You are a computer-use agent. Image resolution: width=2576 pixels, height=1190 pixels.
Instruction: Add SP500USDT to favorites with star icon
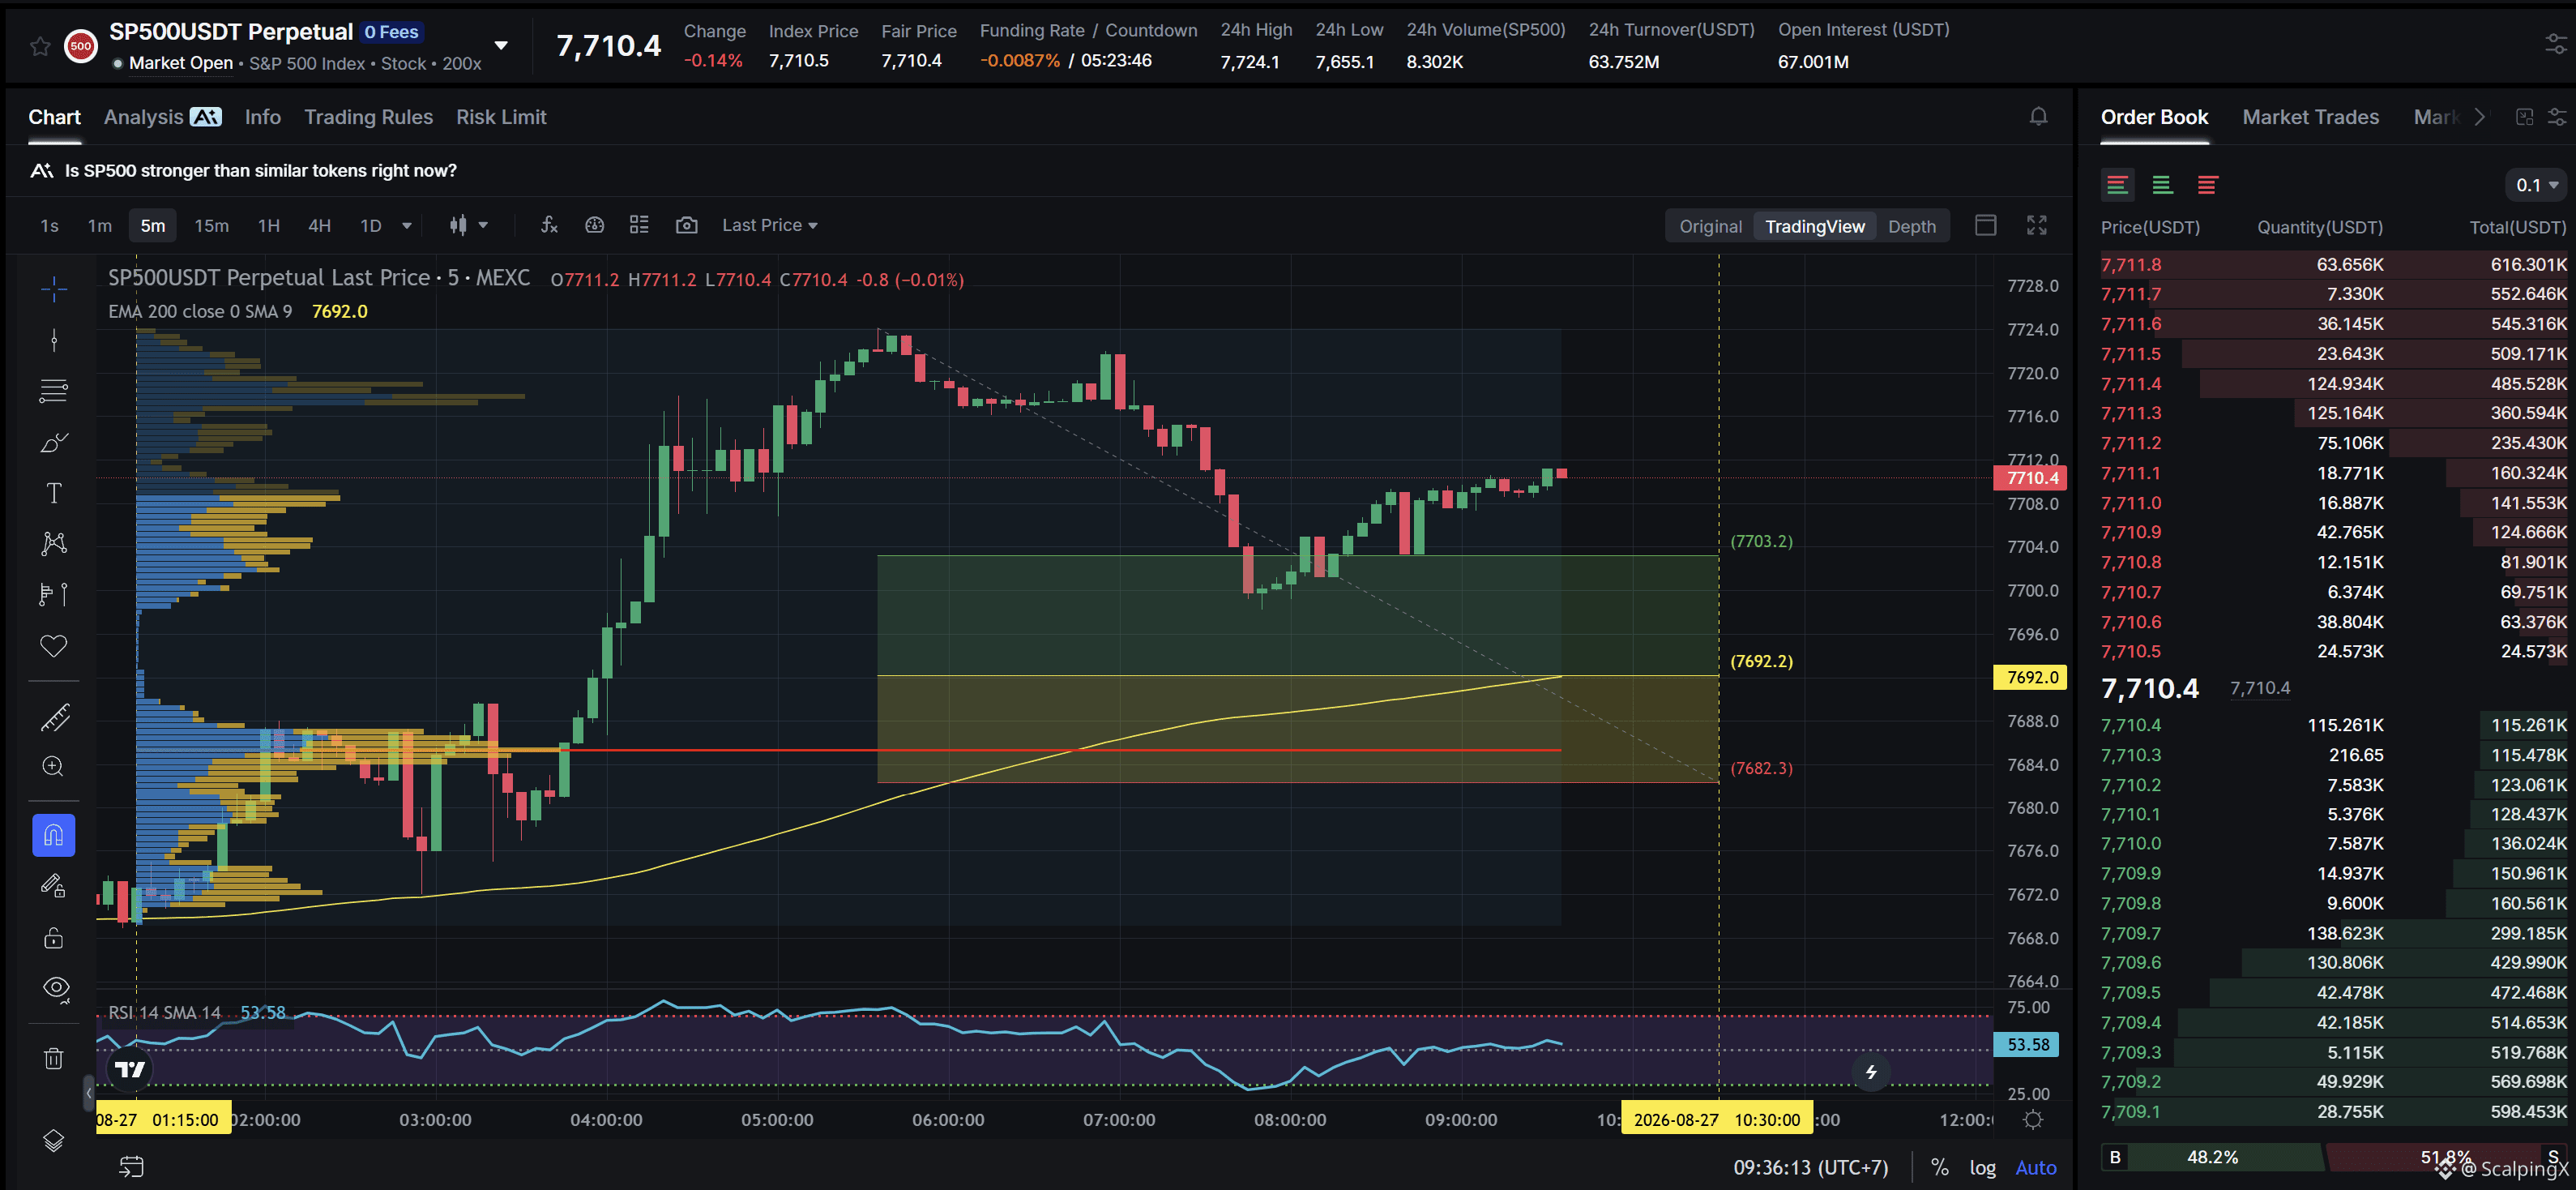point(40,46)
